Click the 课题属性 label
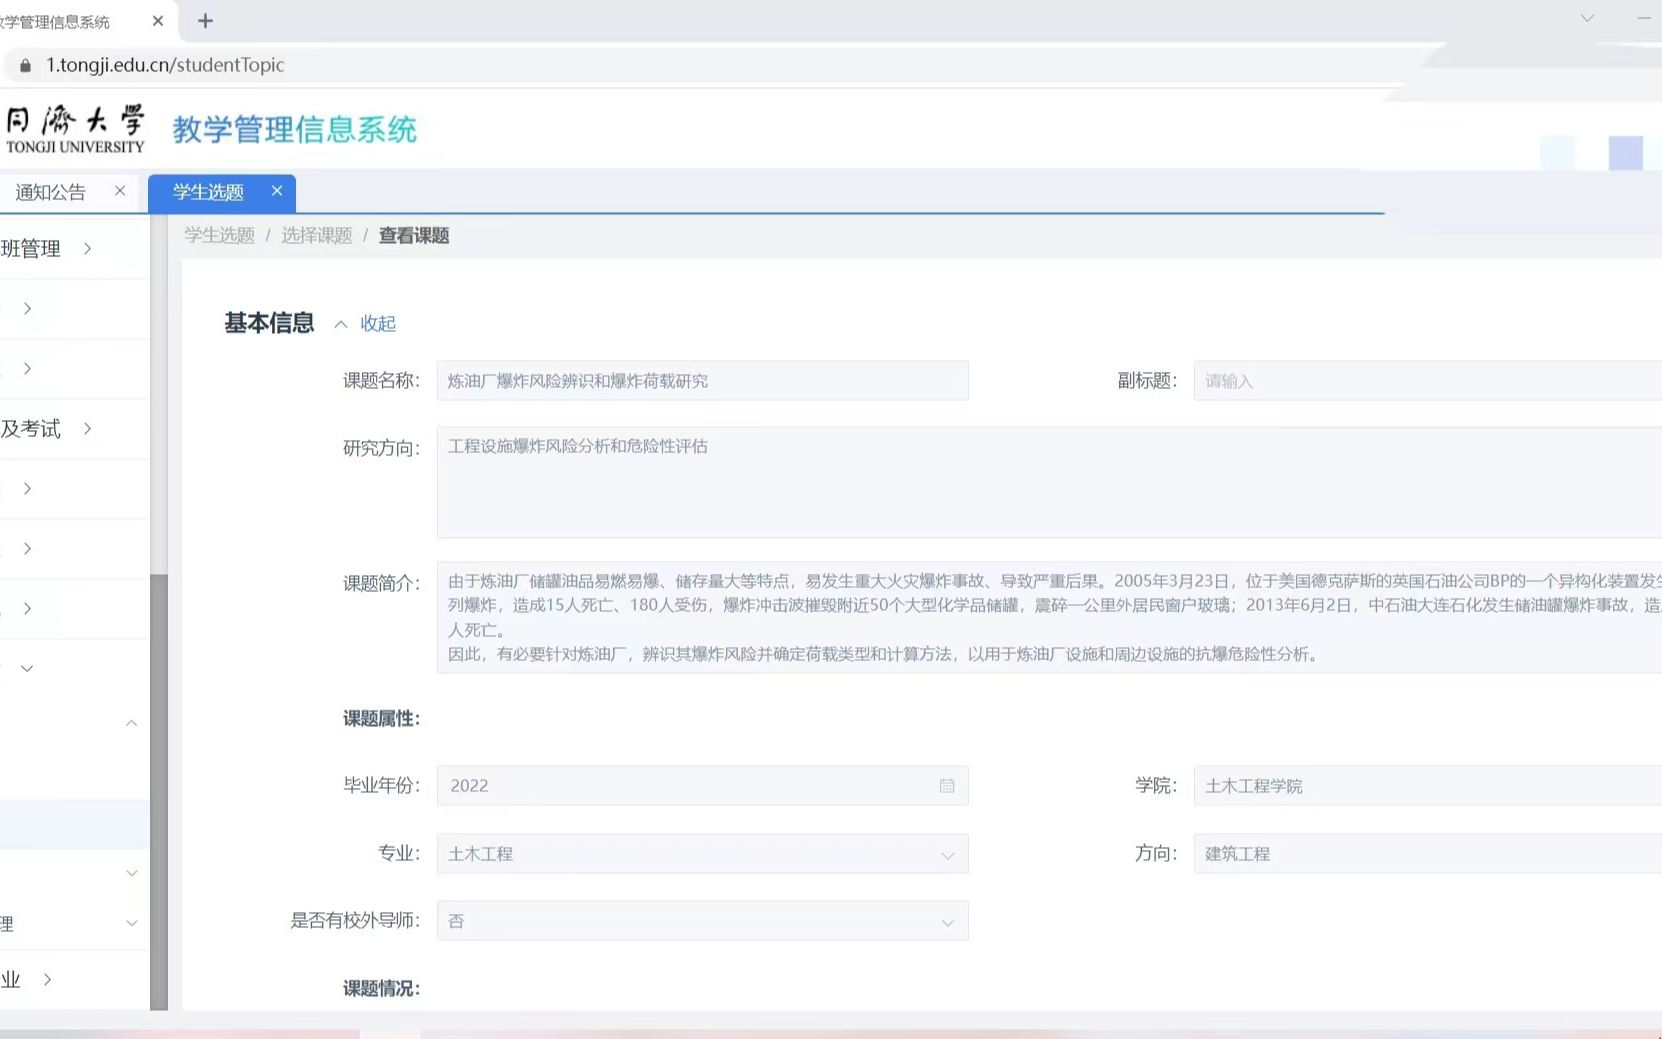The height and width of the screenshot is (1039, 1662). 381,719
